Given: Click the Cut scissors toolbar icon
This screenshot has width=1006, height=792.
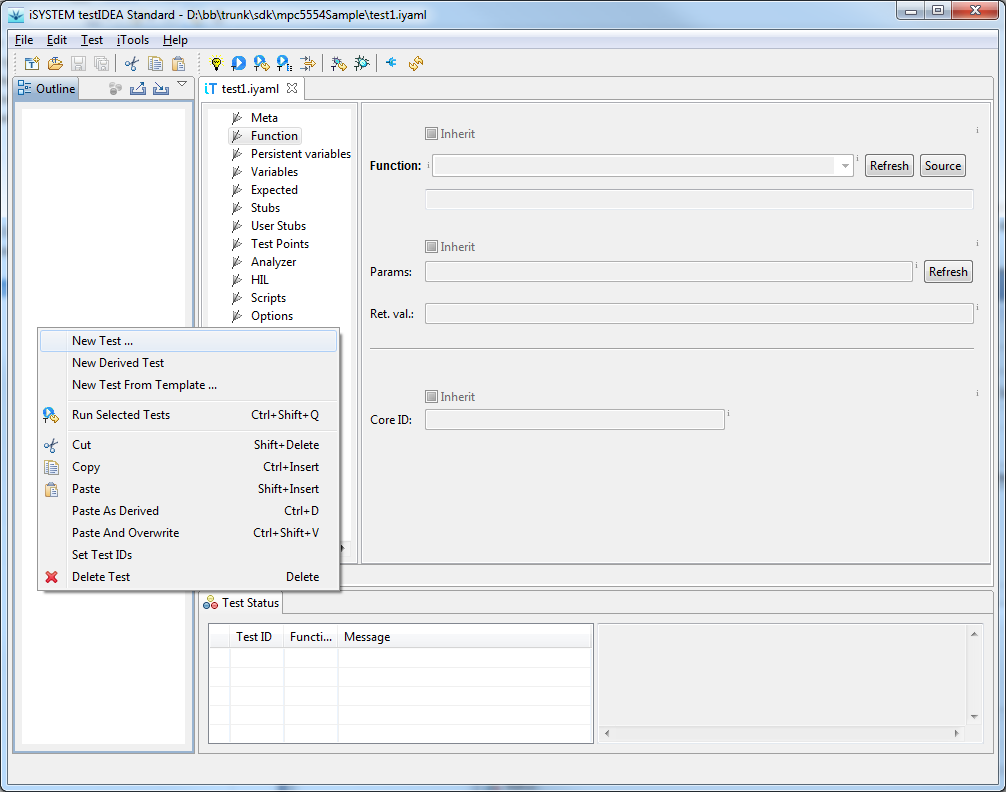Looking at the screenshot, I should click(x=132, y=64).
